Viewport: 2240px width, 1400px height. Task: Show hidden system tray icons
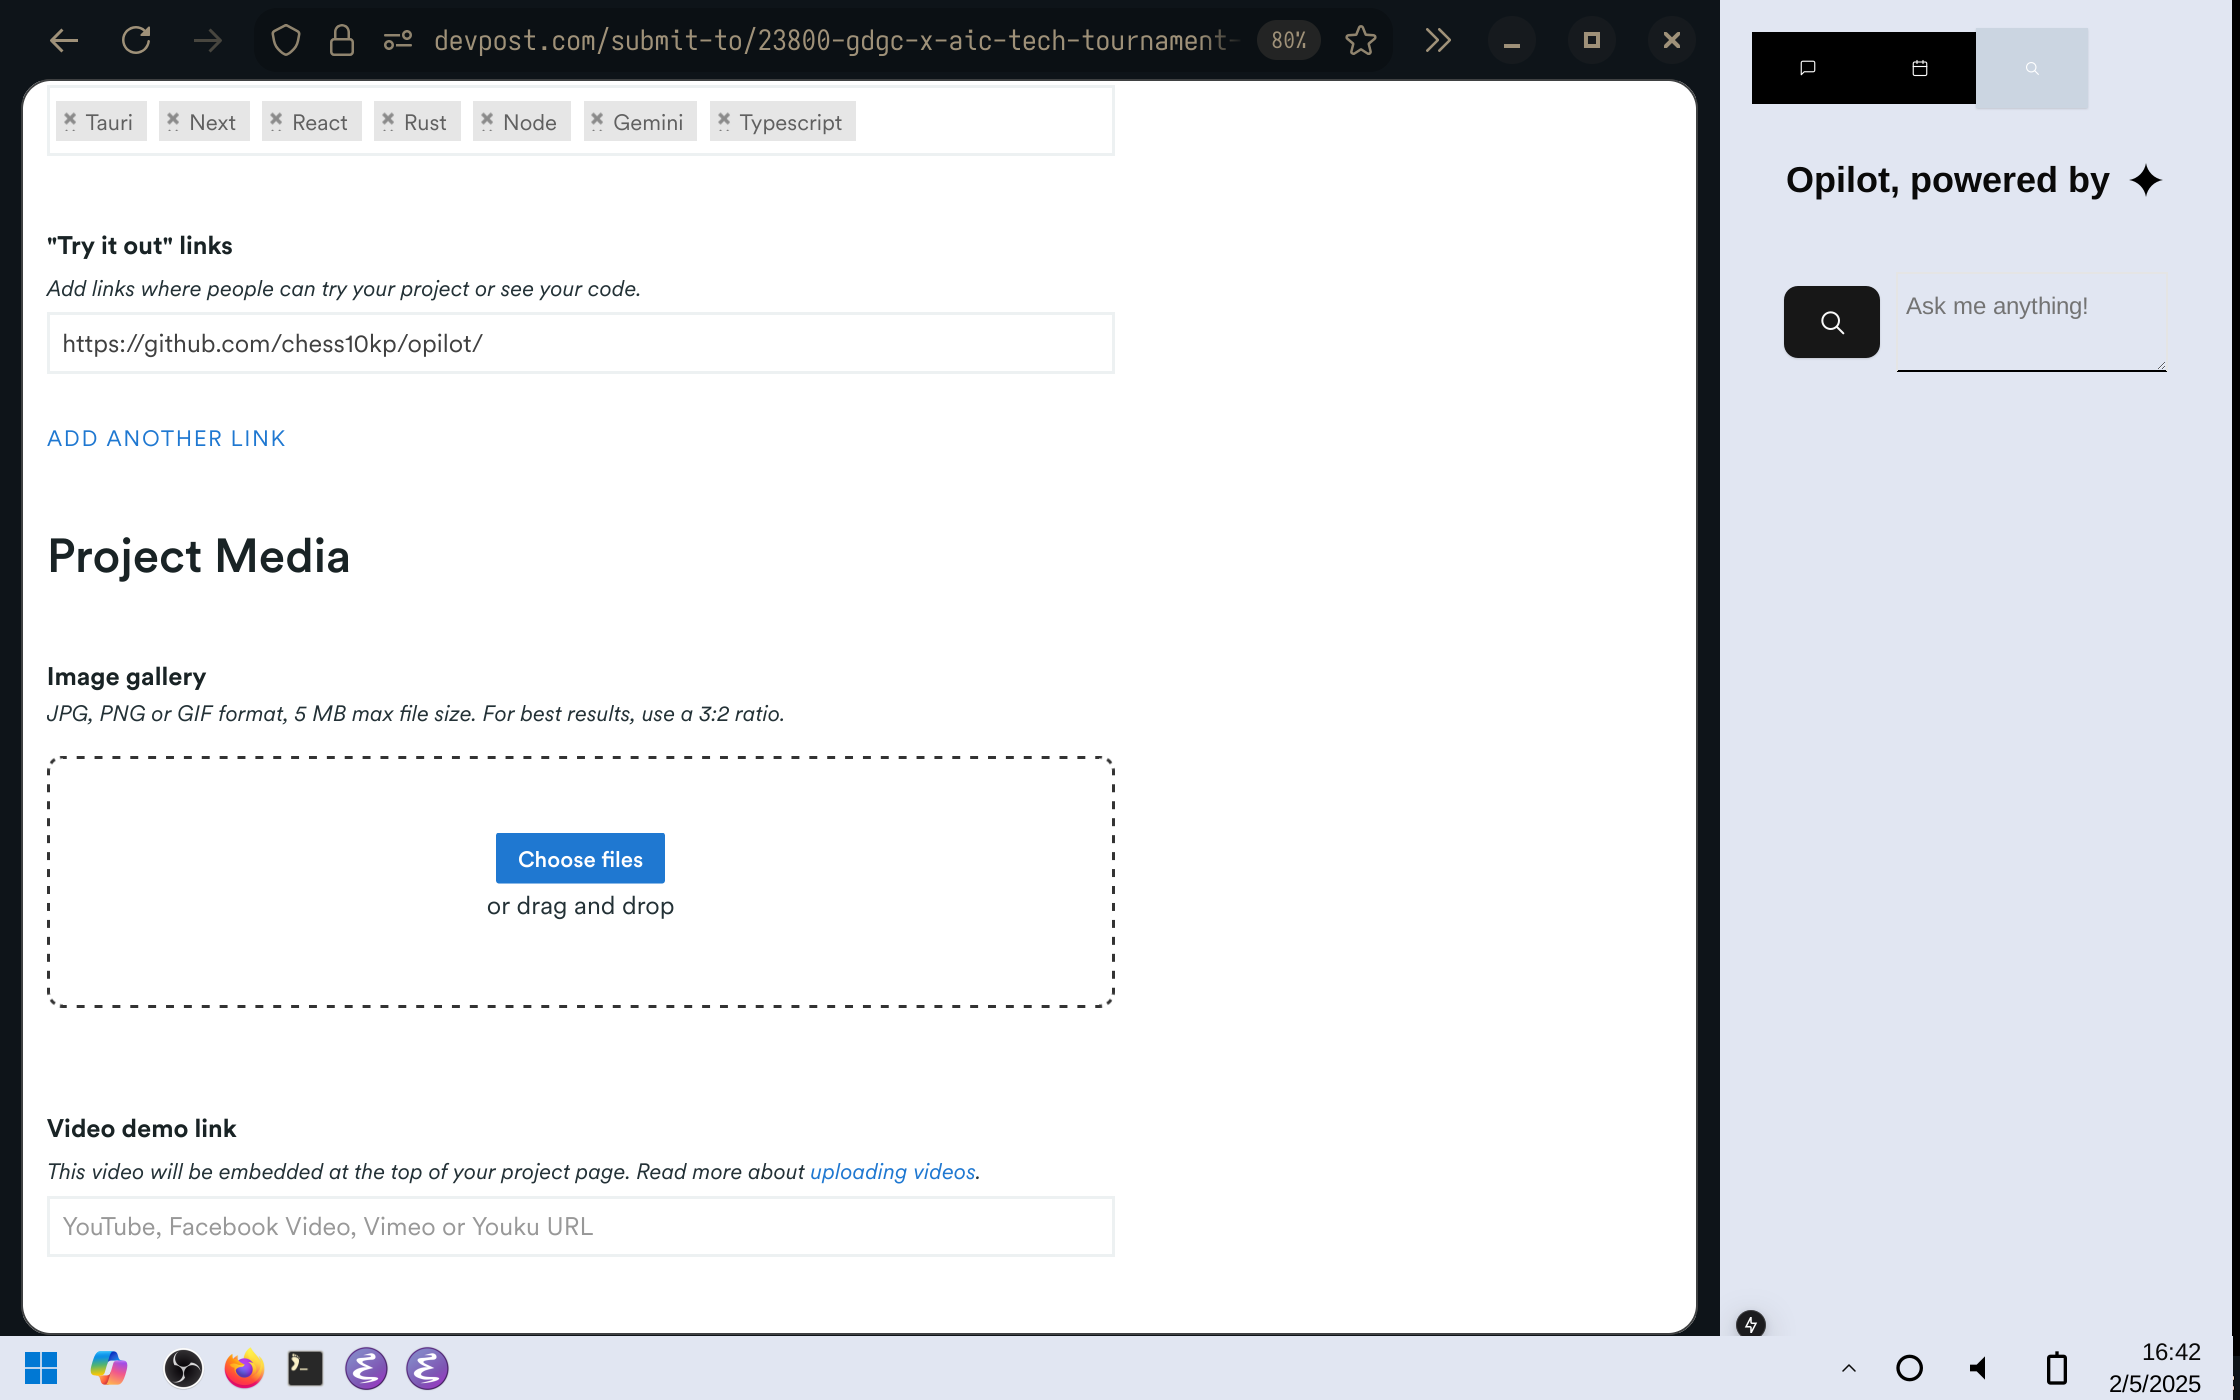point(1848,1368)
